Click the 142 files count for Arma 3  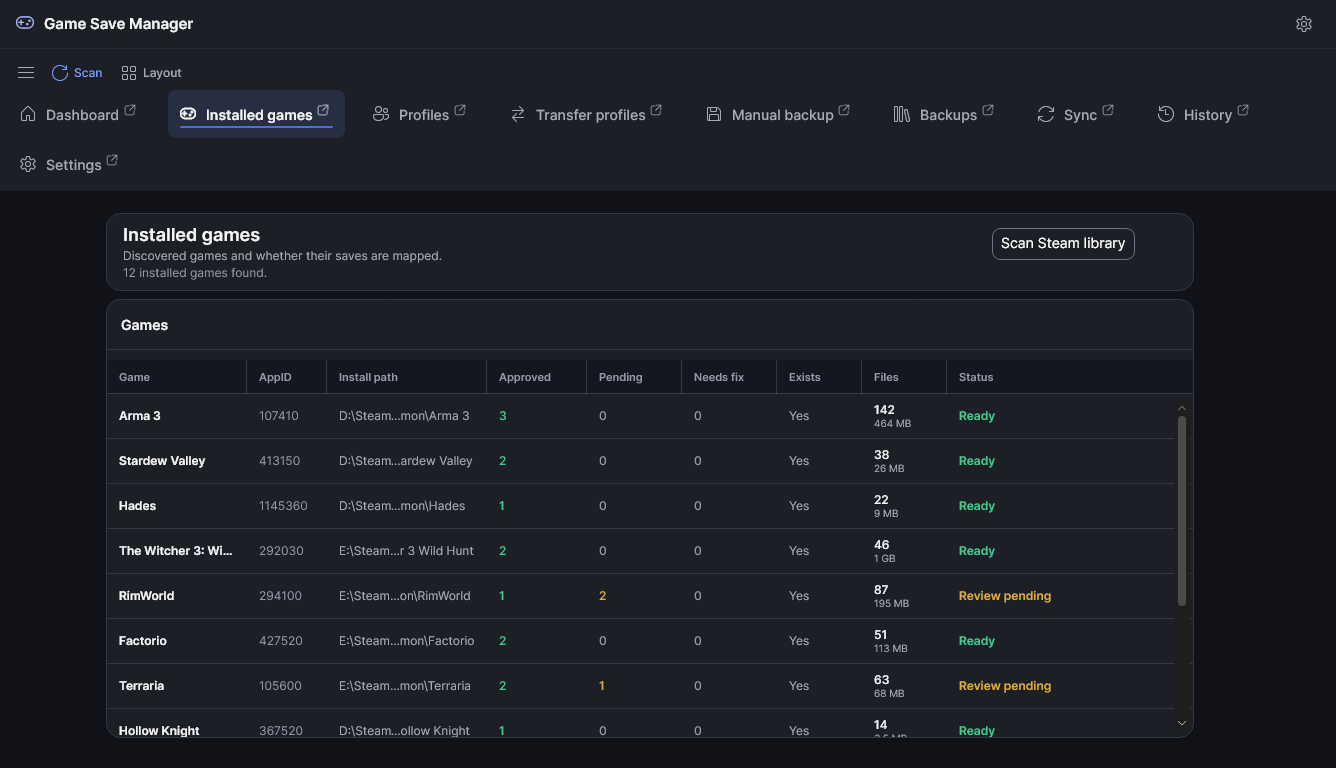884,410
